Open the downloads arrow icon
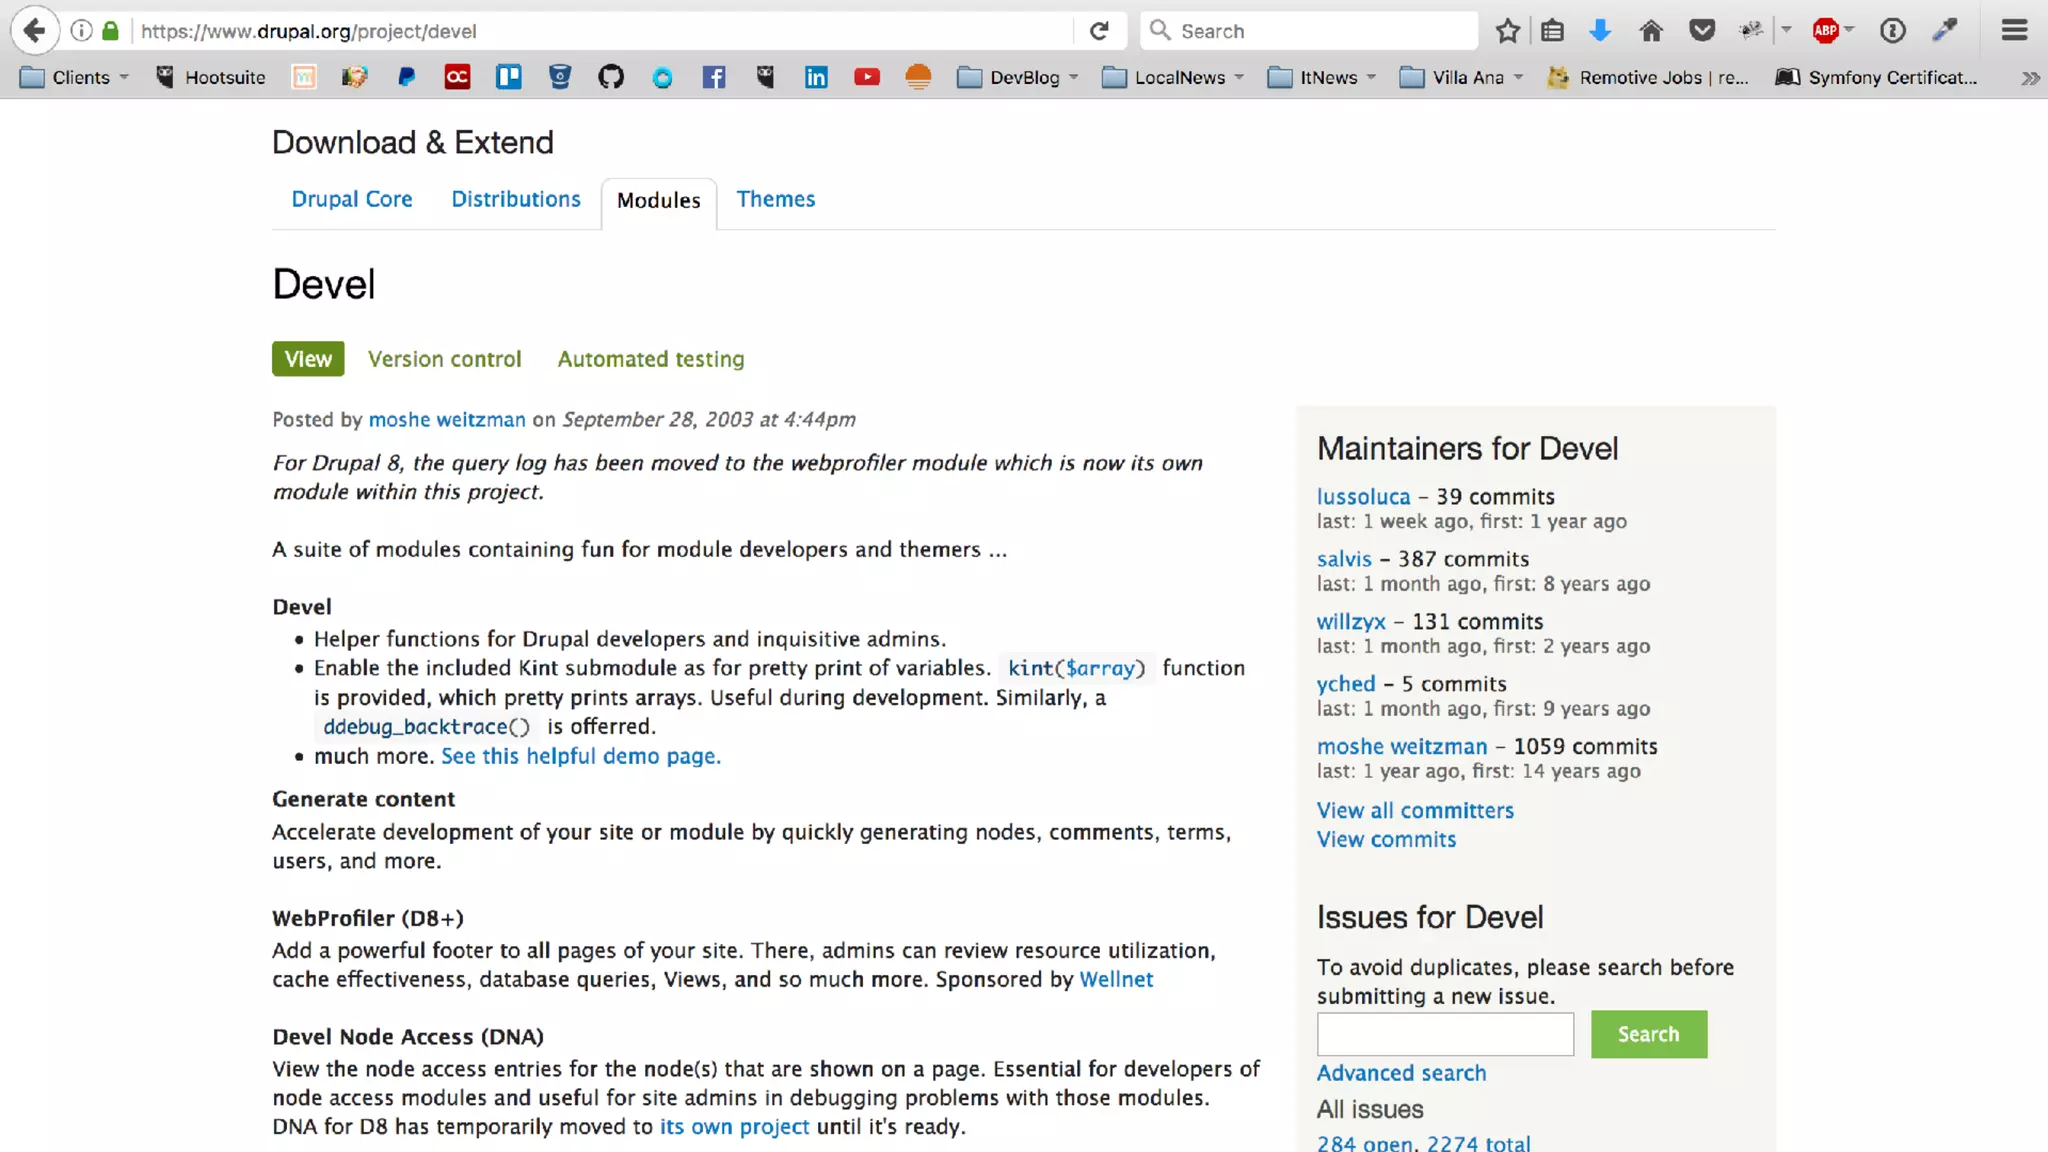The height and width of the screenshot is (1152, 2048). point(1600,31)
